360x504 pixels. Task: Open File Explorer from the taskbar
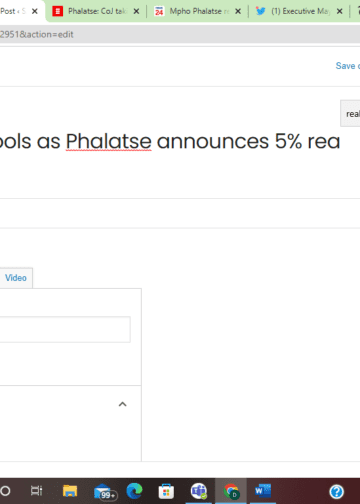[70, 491]
